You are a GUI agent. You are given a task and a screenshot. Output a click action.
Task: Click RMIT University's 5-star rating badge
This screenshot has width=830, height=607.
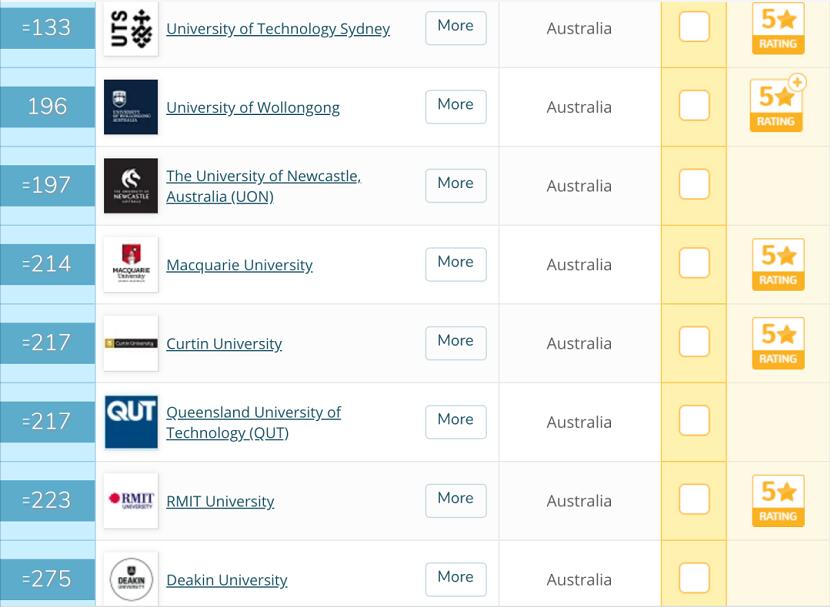point(777,500)
